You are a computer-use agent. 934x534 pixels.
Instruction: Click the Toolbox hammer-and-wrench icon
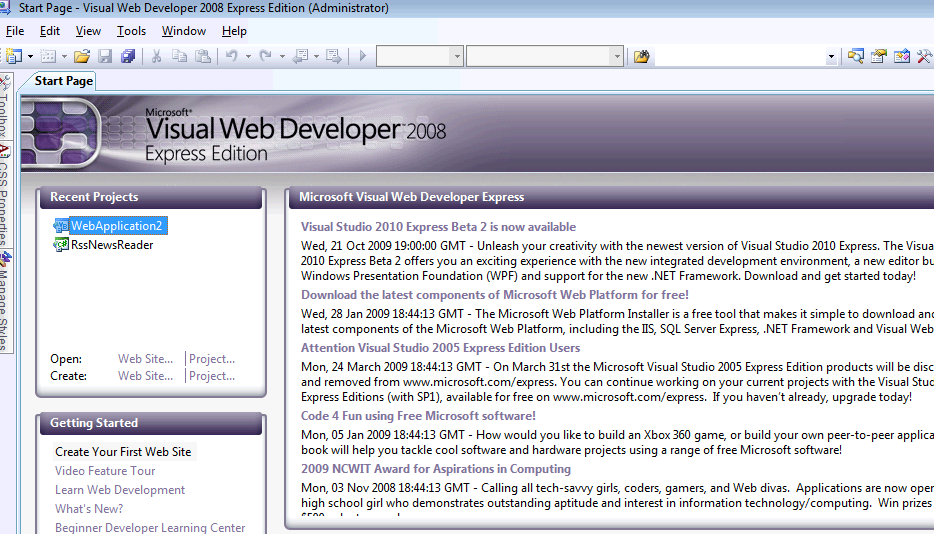click(925, 57)
